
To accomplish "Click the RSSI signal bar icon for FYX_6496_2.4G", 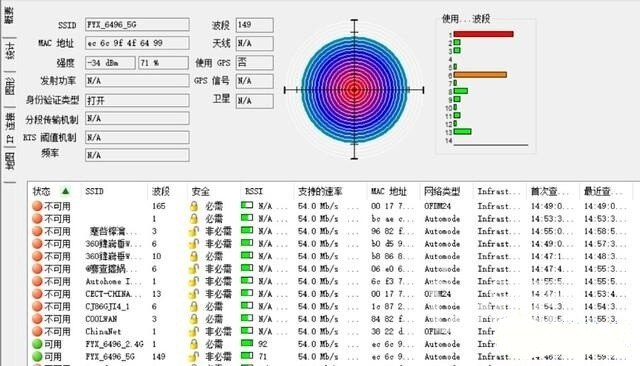I will point(247,344).
